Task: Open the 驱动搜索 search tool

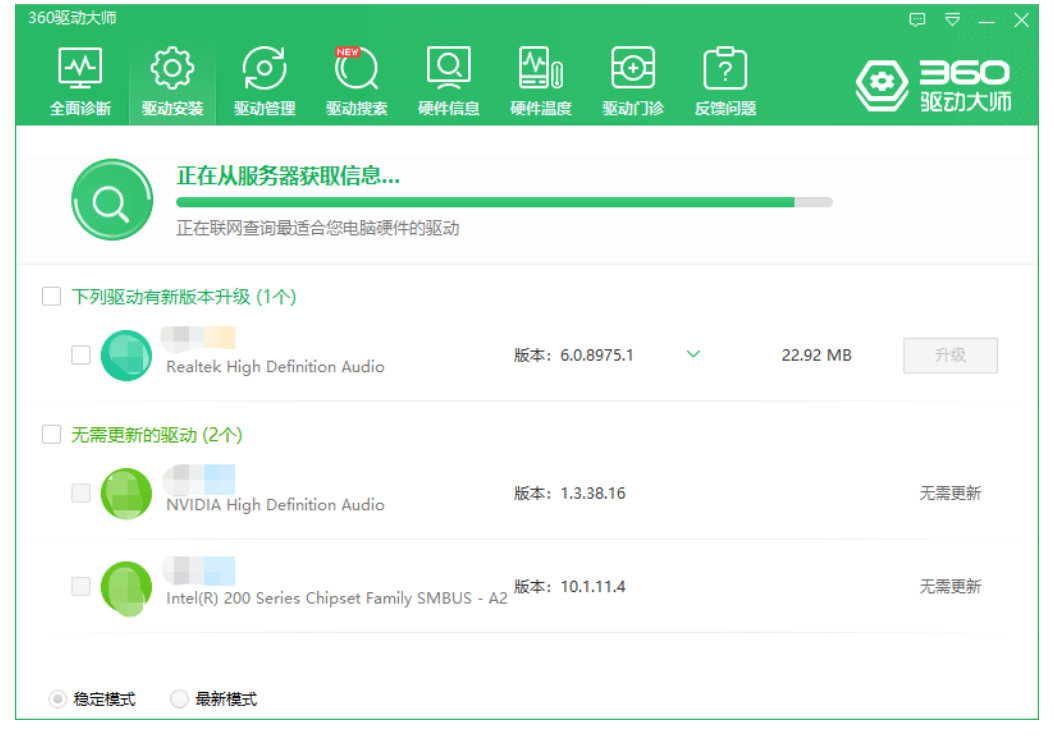Action: tap(356, 82)
